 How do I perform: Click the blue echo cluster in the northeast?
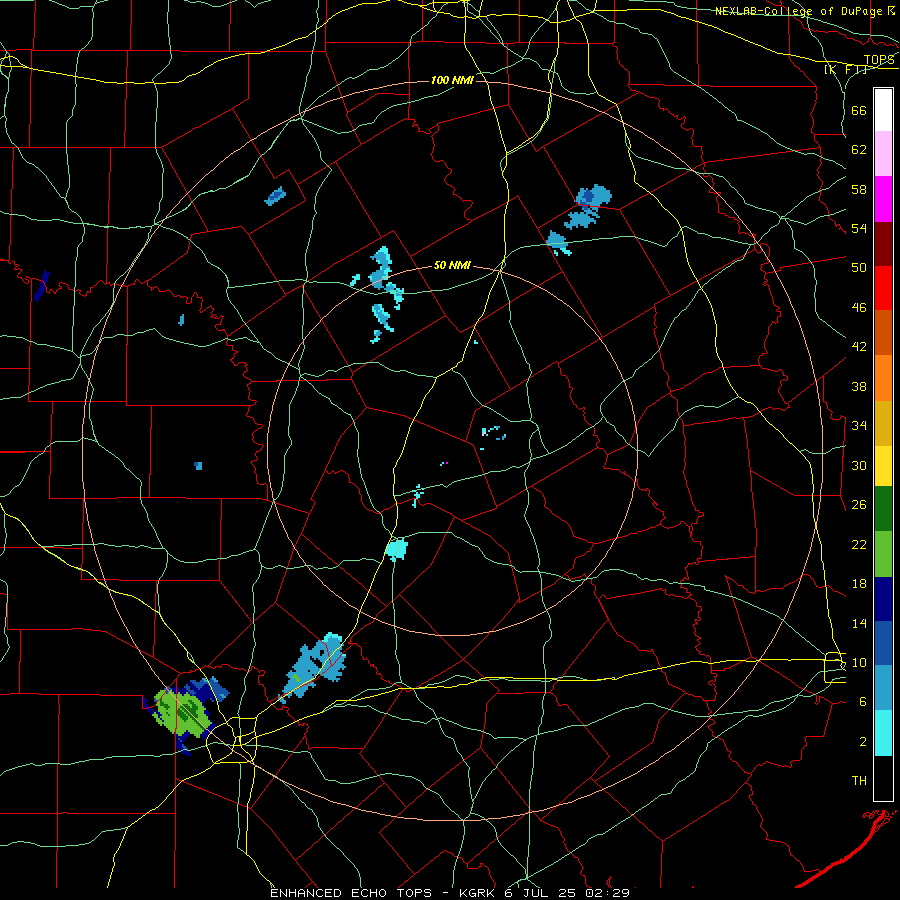point(587,207)
